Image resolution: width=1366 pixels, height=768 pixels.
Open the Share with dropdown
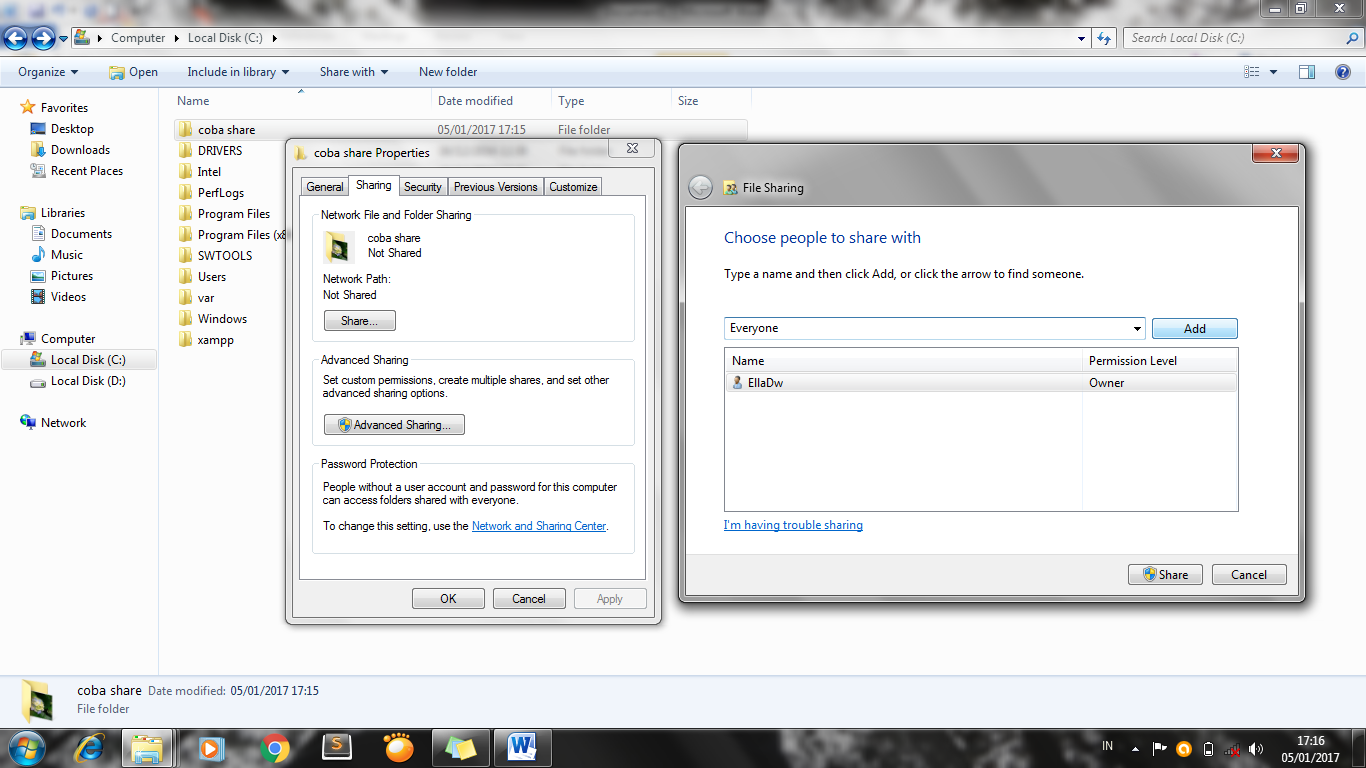click(x=354, y=72)
